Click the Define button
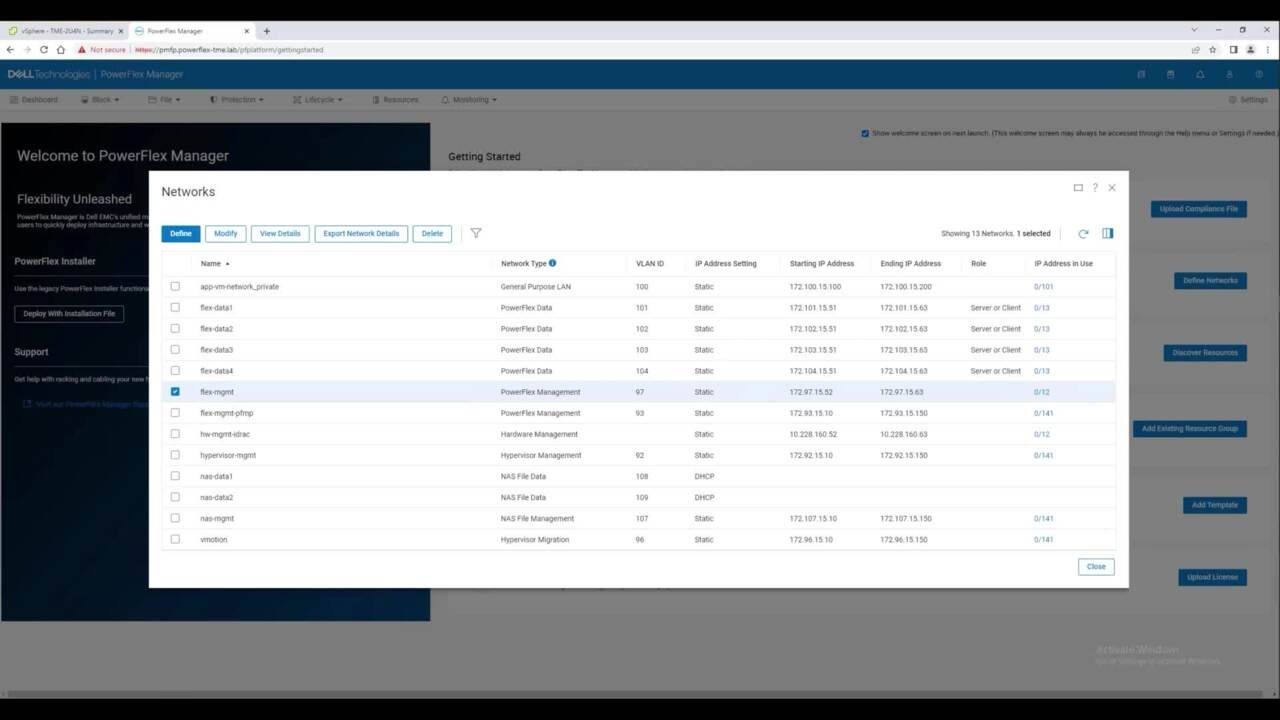This screenshot has height=720, width=1280. coord(181,233)
